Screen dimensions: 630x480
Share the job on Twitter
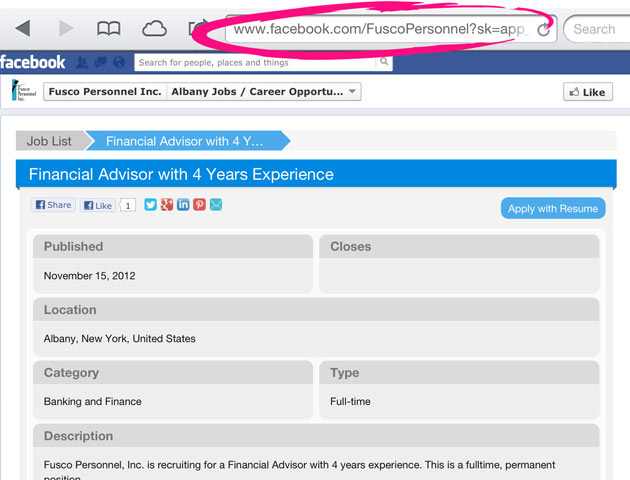click(150, 204)
